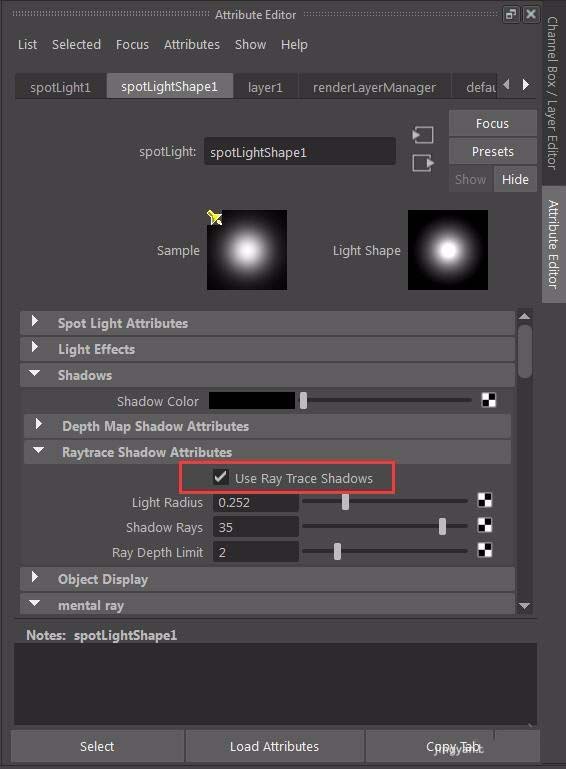
Task: Click the yellow pin on Sample swatch
Action: (214, 217)
